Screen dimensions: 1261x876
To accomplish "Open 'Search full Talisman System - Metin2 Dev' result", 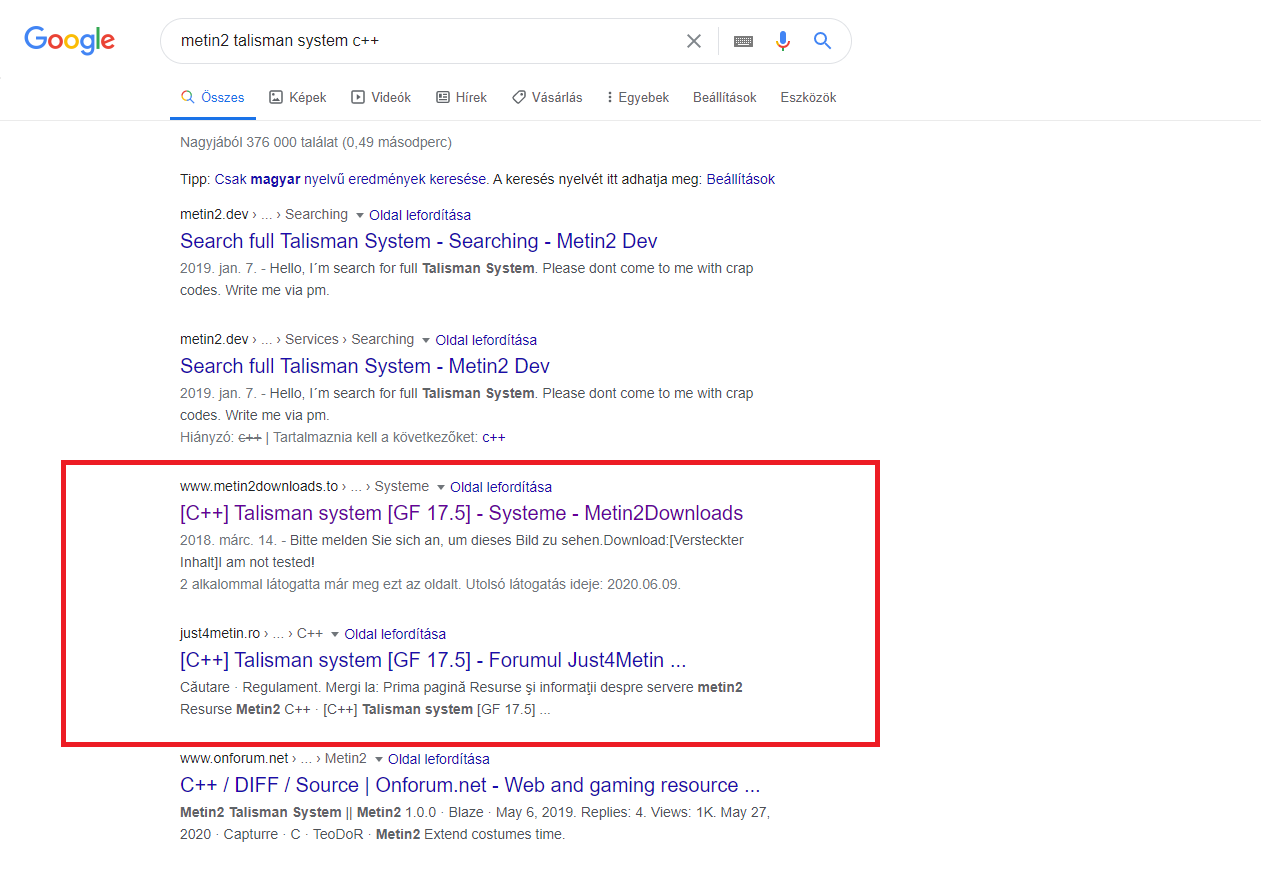I will coord(365,366).
